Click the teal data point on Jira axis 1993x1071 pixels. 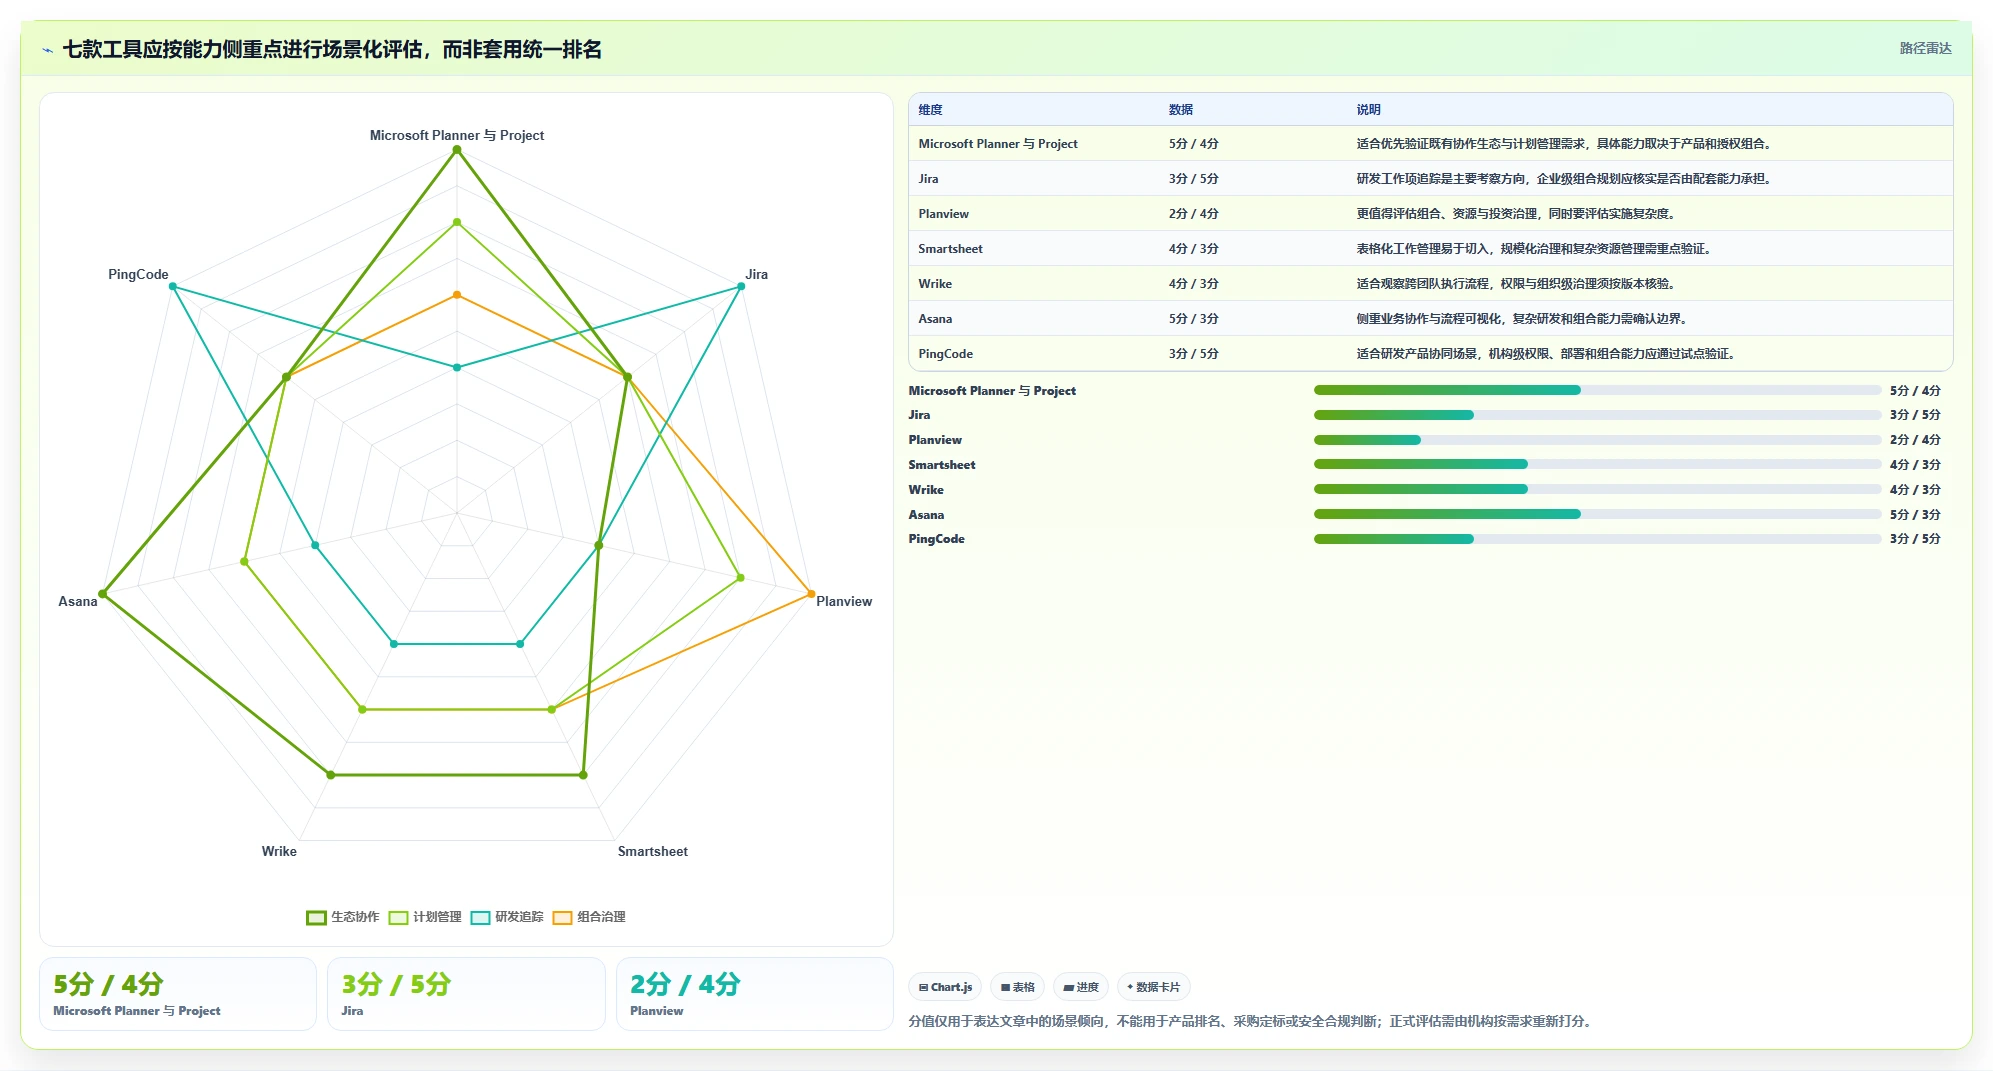pos(741,287)
